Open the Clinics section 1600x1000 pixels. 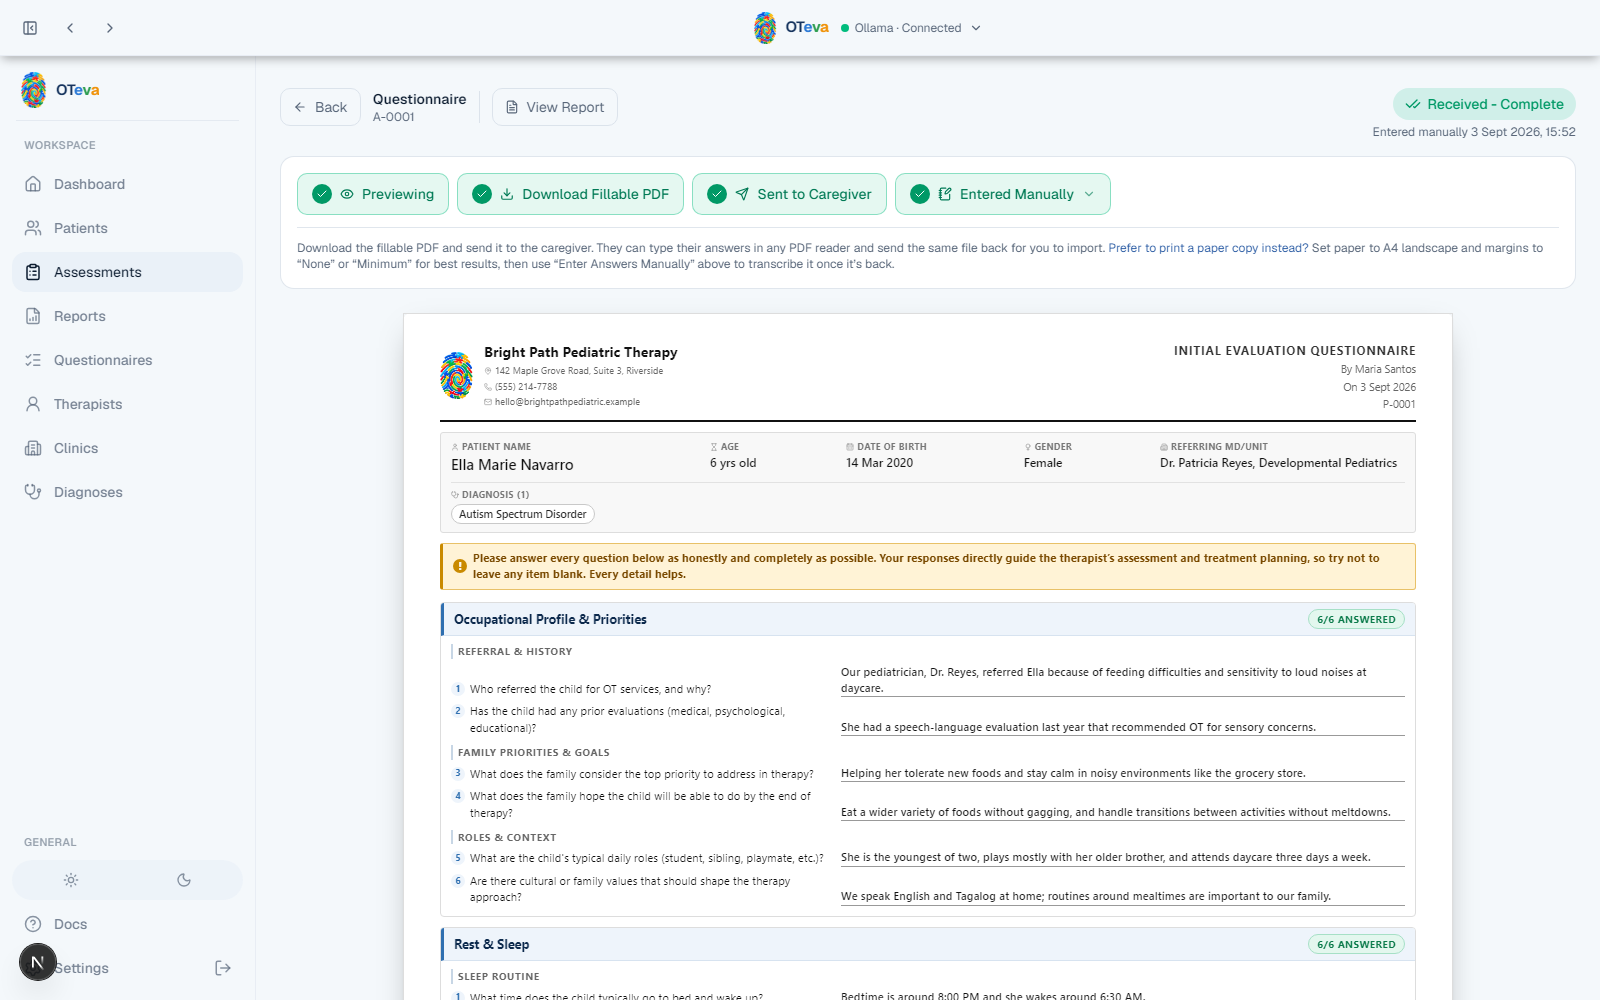(127, 448)
